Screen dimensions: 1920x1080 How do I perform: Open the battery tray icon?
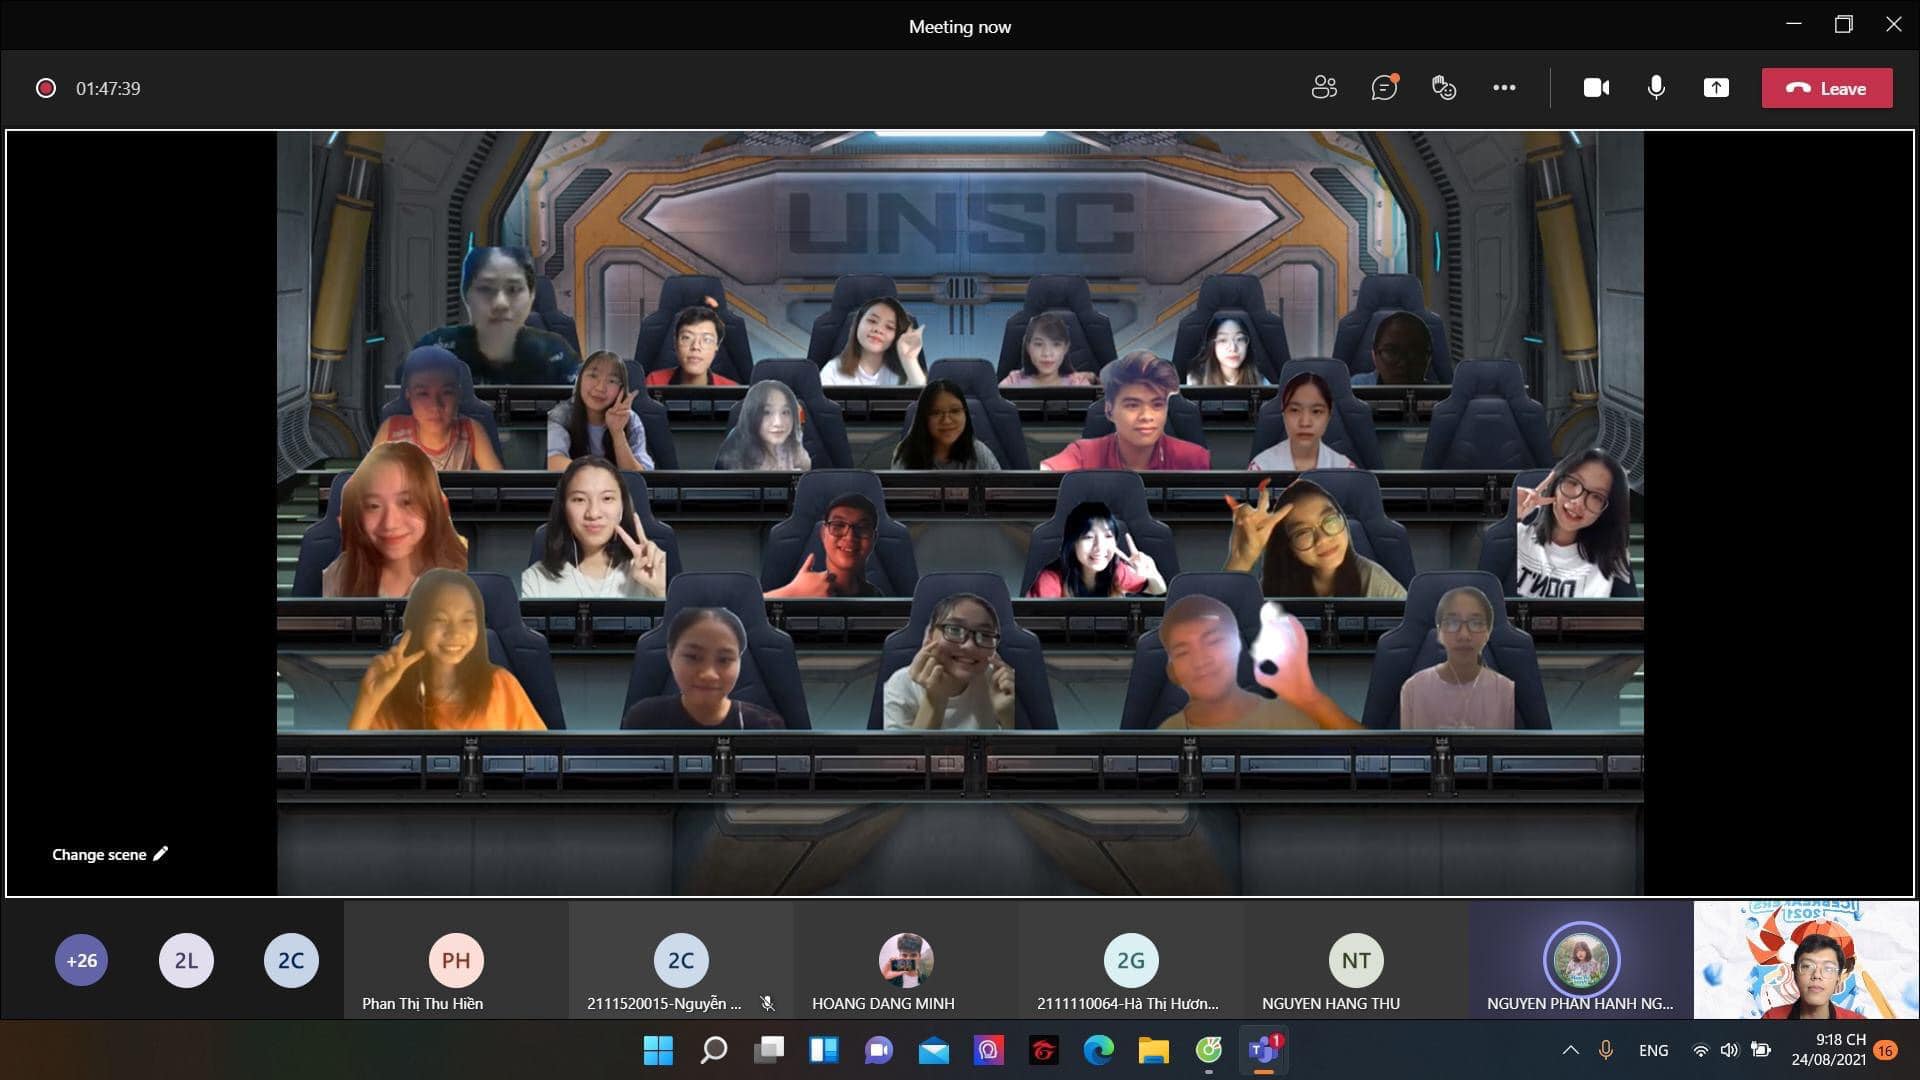(x=1760, y=1050)
